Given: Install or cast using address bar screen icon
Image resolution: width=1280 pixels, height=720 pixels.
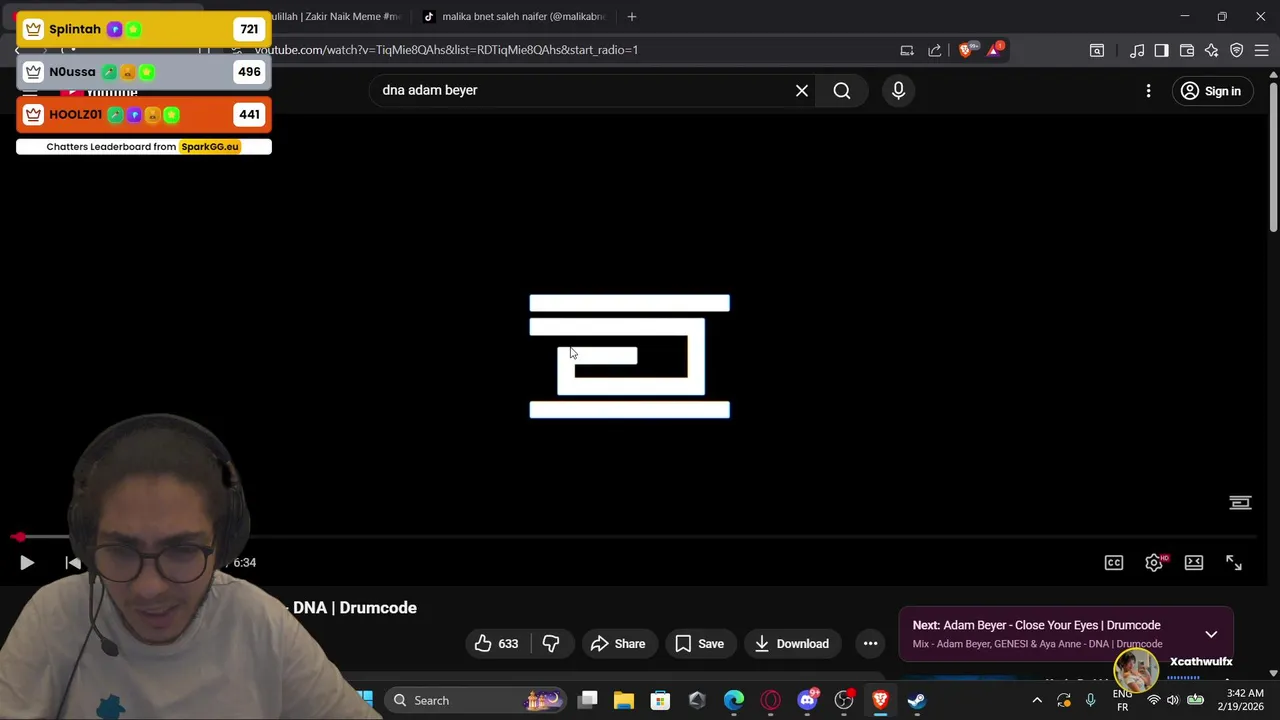Looking at the screenshot, I should tap(907, 50).
